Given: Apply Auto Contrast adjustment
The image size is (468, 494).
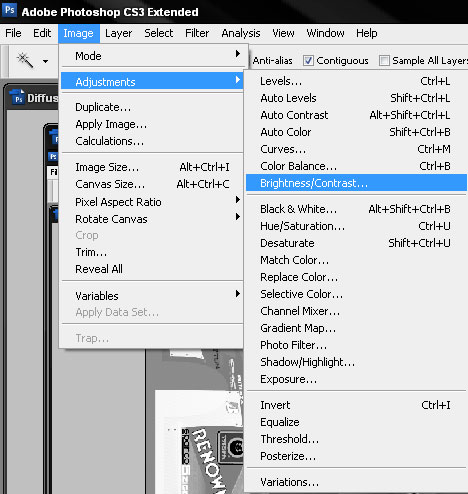Looking at the screenshot, I should coord(356,115).
